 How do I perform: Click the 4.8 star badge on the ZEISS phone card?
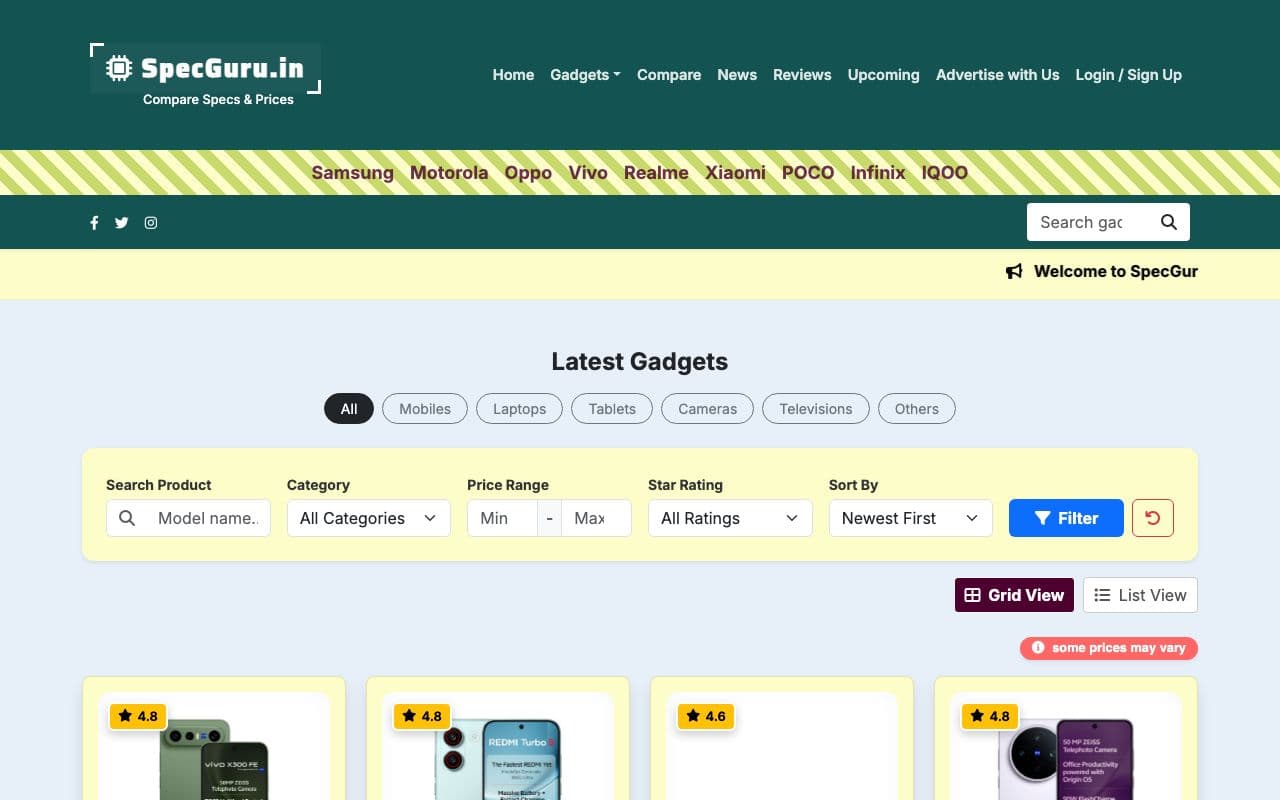(990, 716)
